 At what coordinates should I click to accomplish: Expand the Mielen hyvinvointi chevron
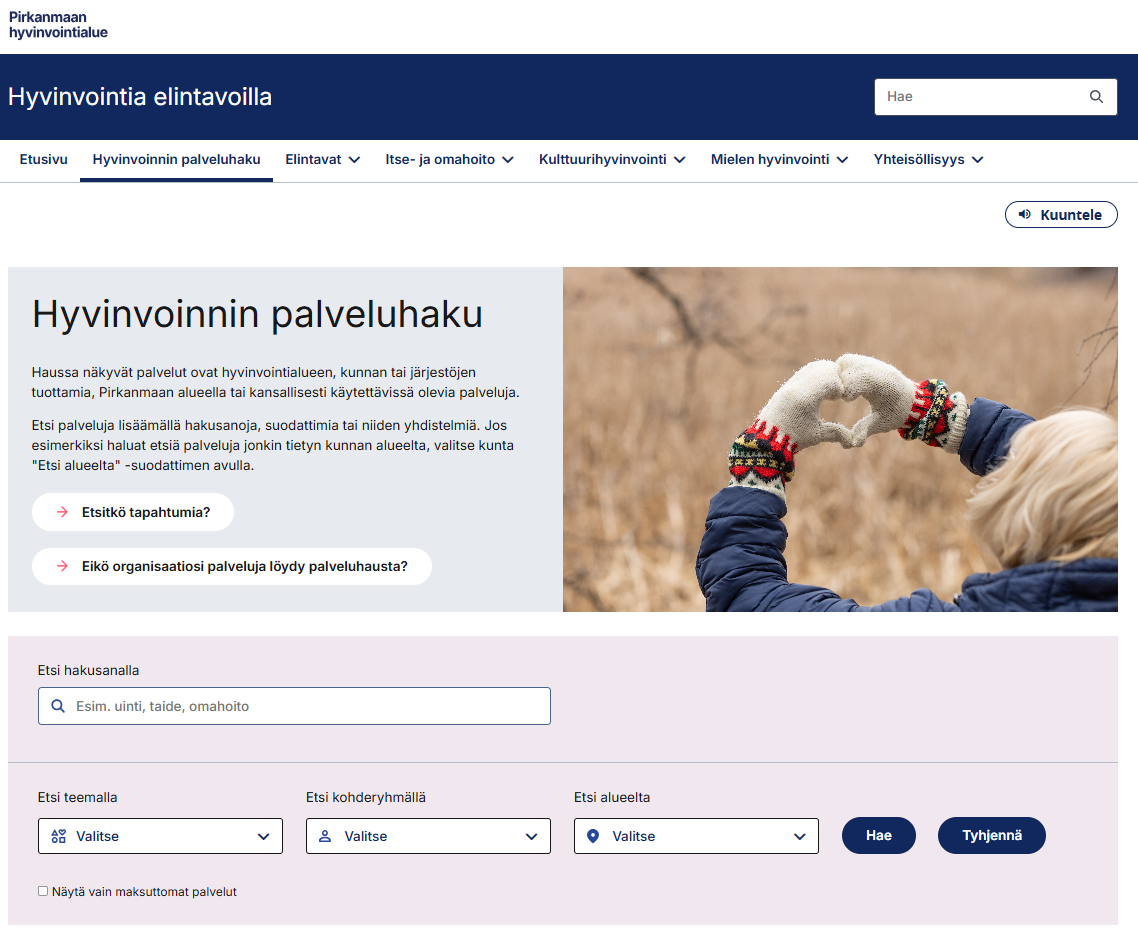pyautogui.click(x=842, y=160)
